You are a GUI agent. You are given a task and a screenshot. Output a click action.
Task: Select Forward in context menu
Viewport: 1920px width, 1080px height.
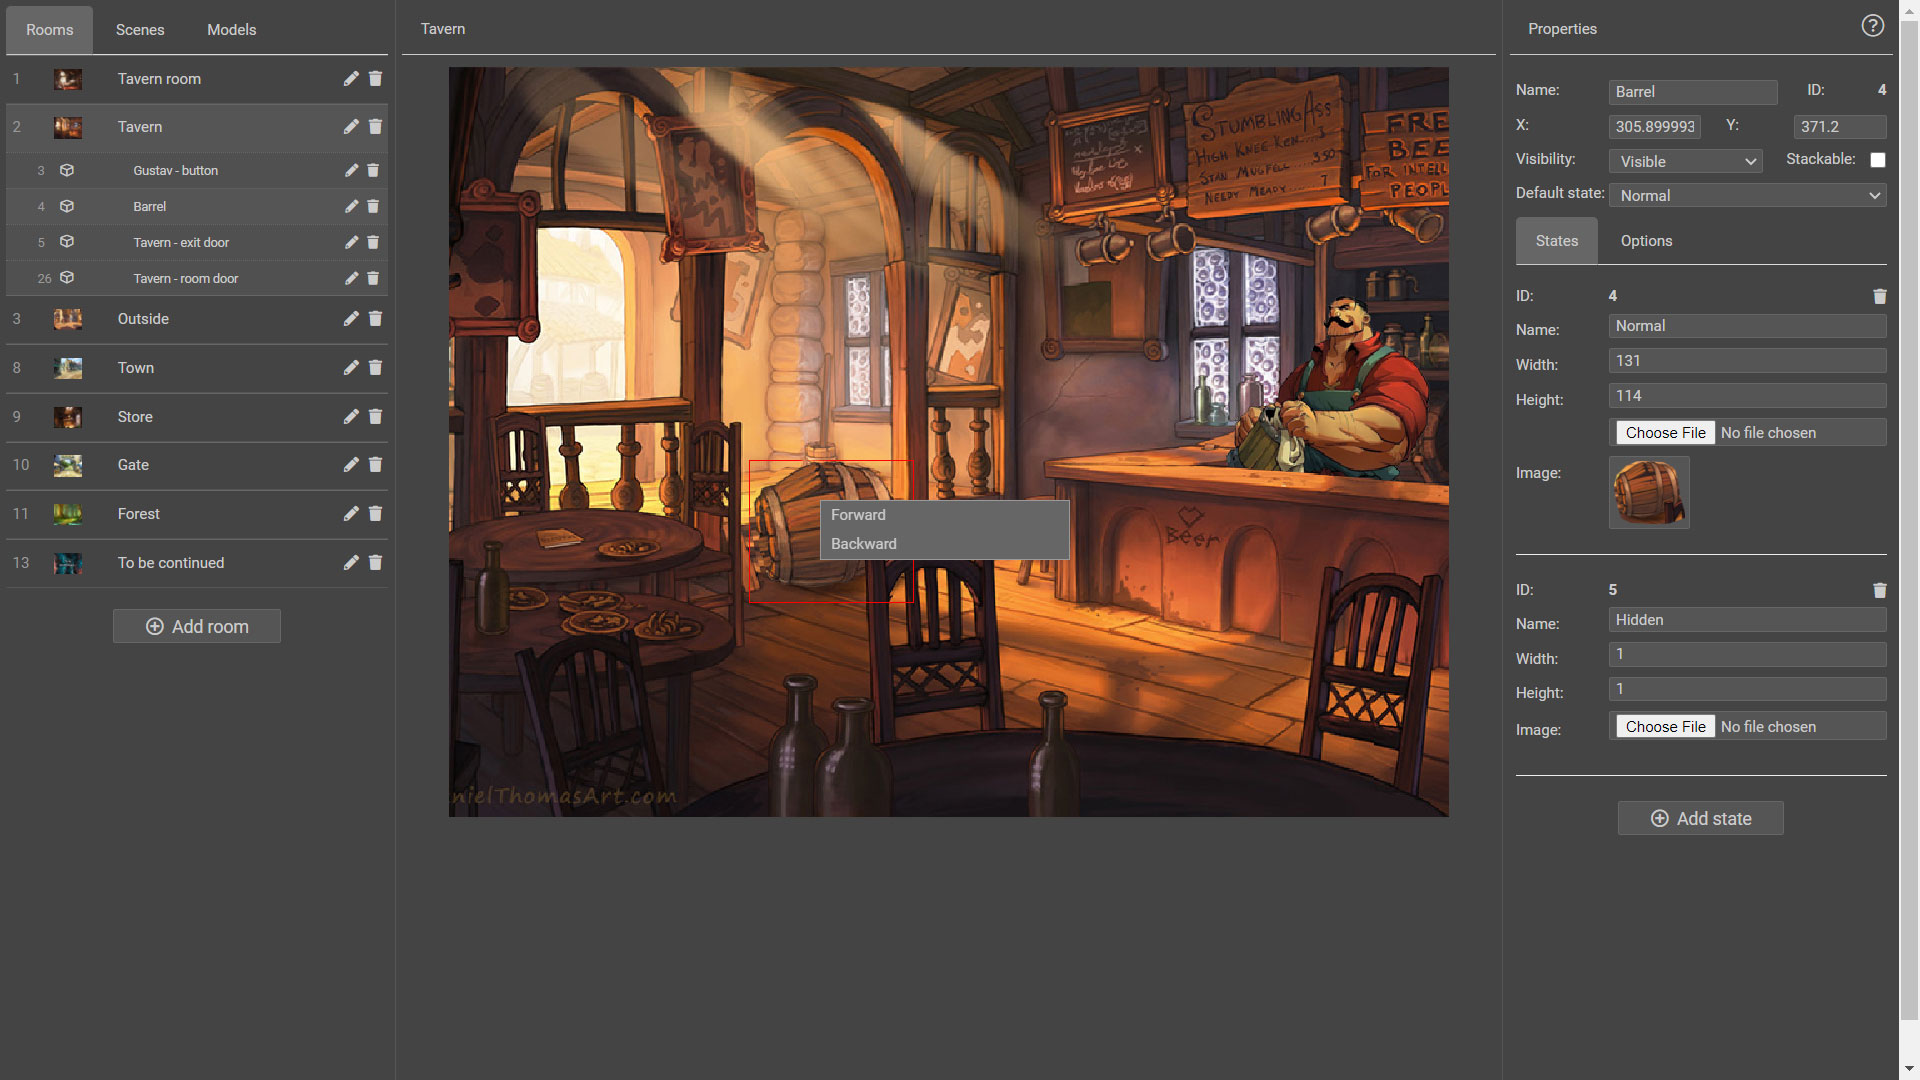tap(858, 515)
